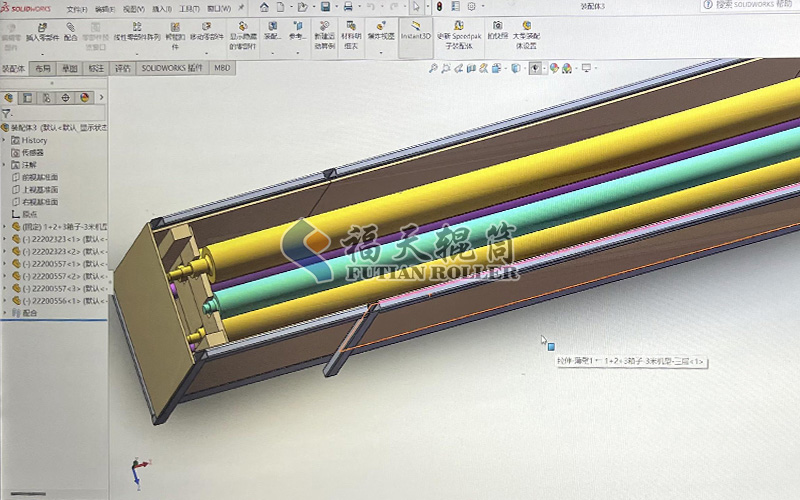Expand the 配合 (Mates) folder node
The image size is (800, 500).
point(4,313)
